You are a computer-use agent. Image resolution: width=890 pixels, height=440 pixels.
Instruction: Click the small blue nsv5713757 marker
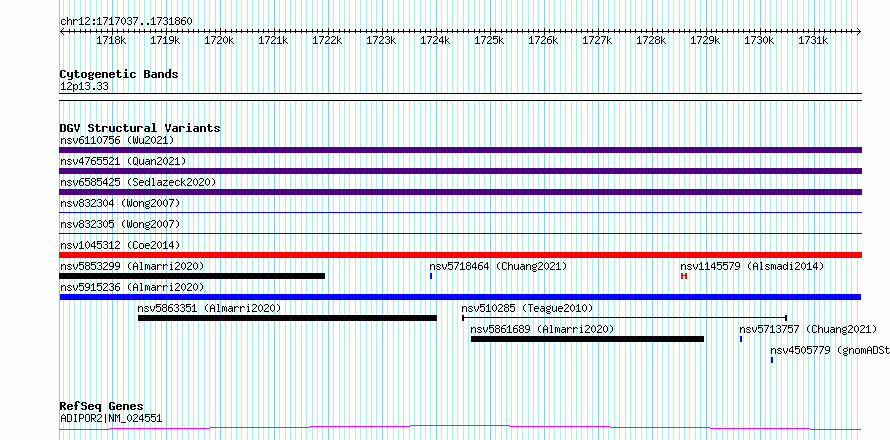[x=741, y=339]
